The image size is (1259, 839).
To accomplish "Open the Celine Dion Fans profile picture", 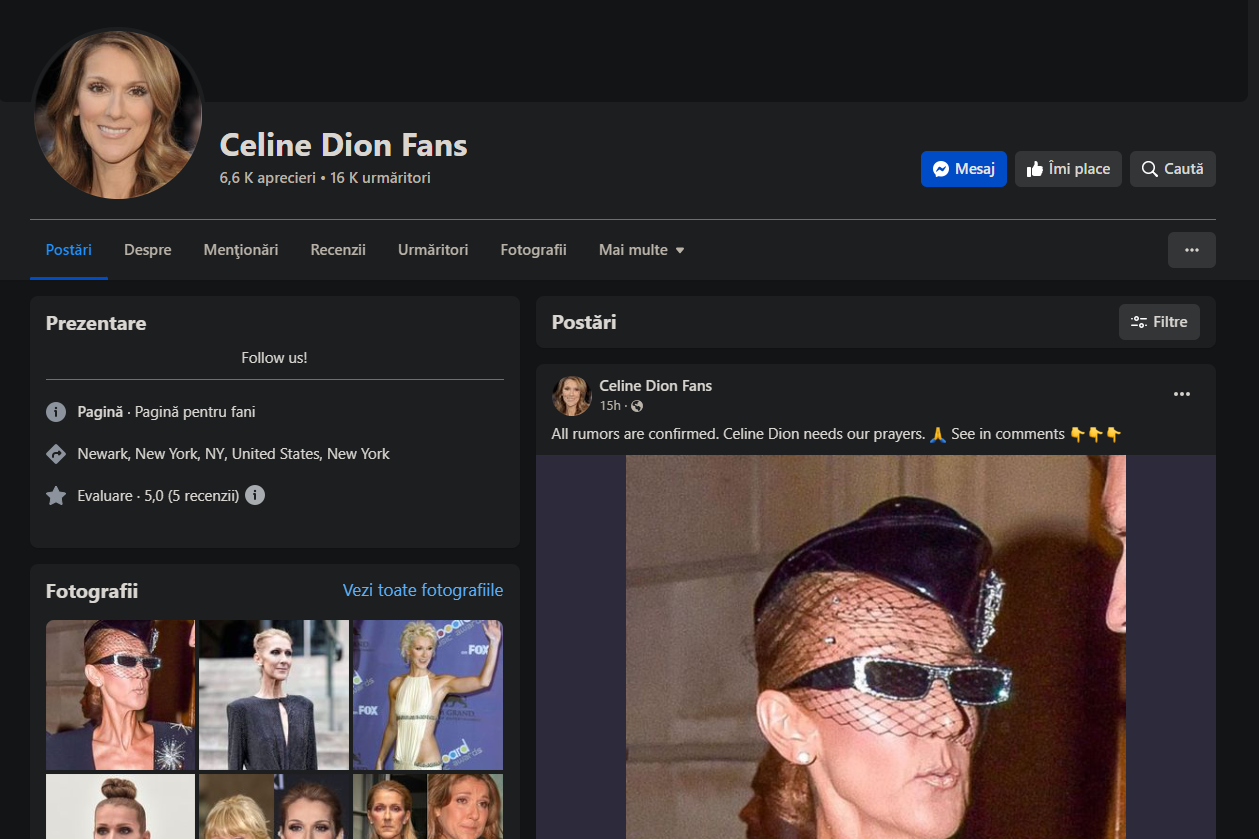I will (x=118, y=114).
